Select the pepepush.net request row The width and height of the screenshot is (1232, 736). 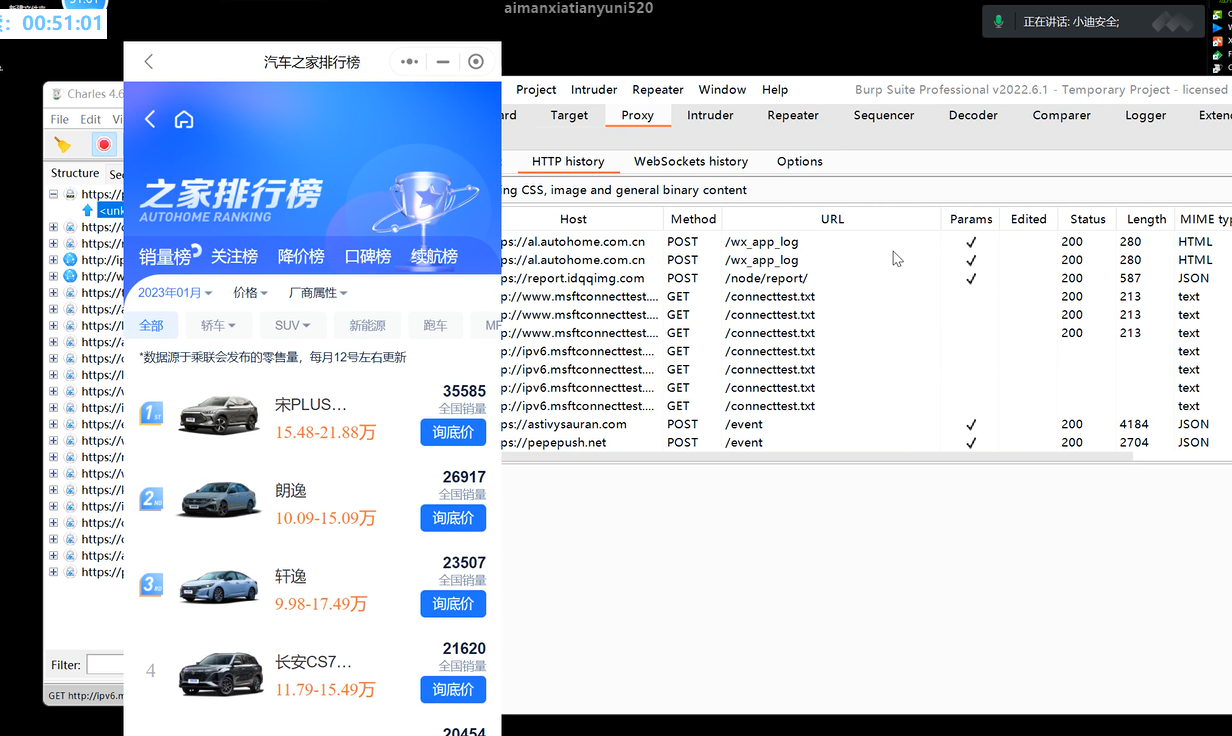pos(866,442)
